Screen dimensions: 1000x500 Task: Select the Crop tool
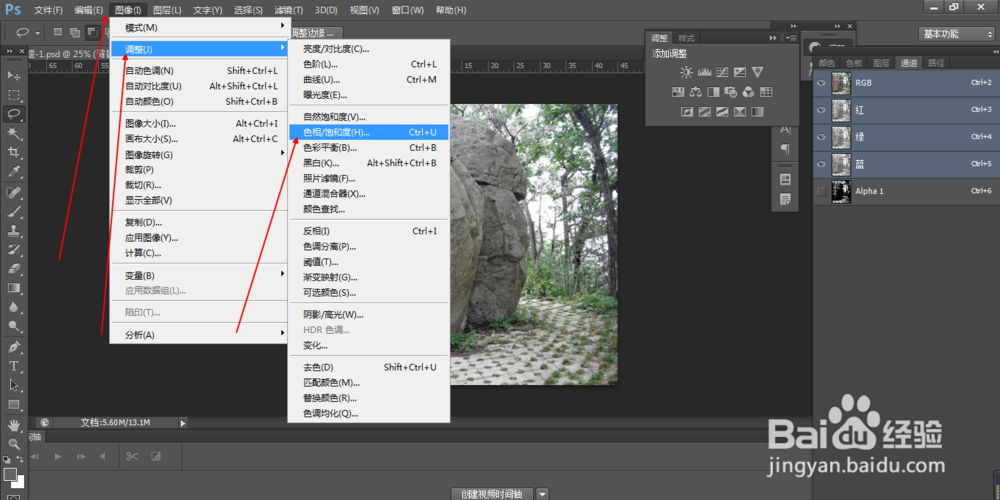[13, 152]
